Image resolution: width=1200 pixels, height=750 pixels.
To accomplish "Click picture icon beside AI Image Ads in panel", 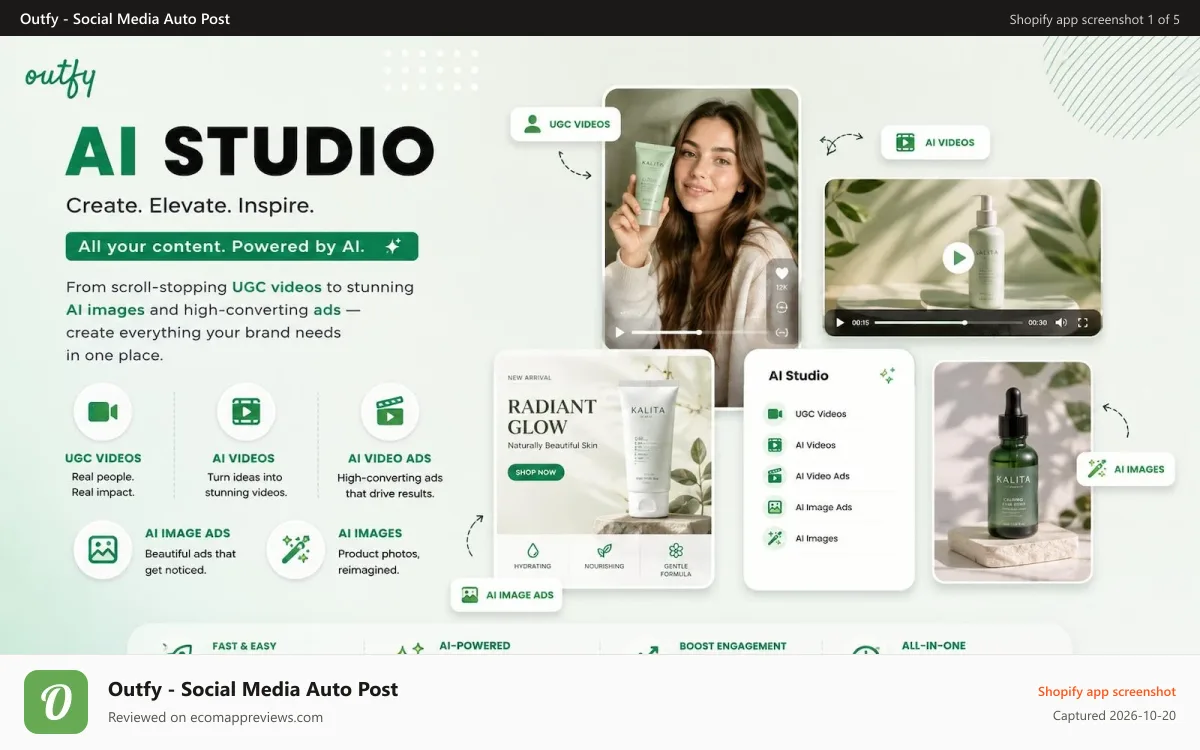I will click(775, 507).
